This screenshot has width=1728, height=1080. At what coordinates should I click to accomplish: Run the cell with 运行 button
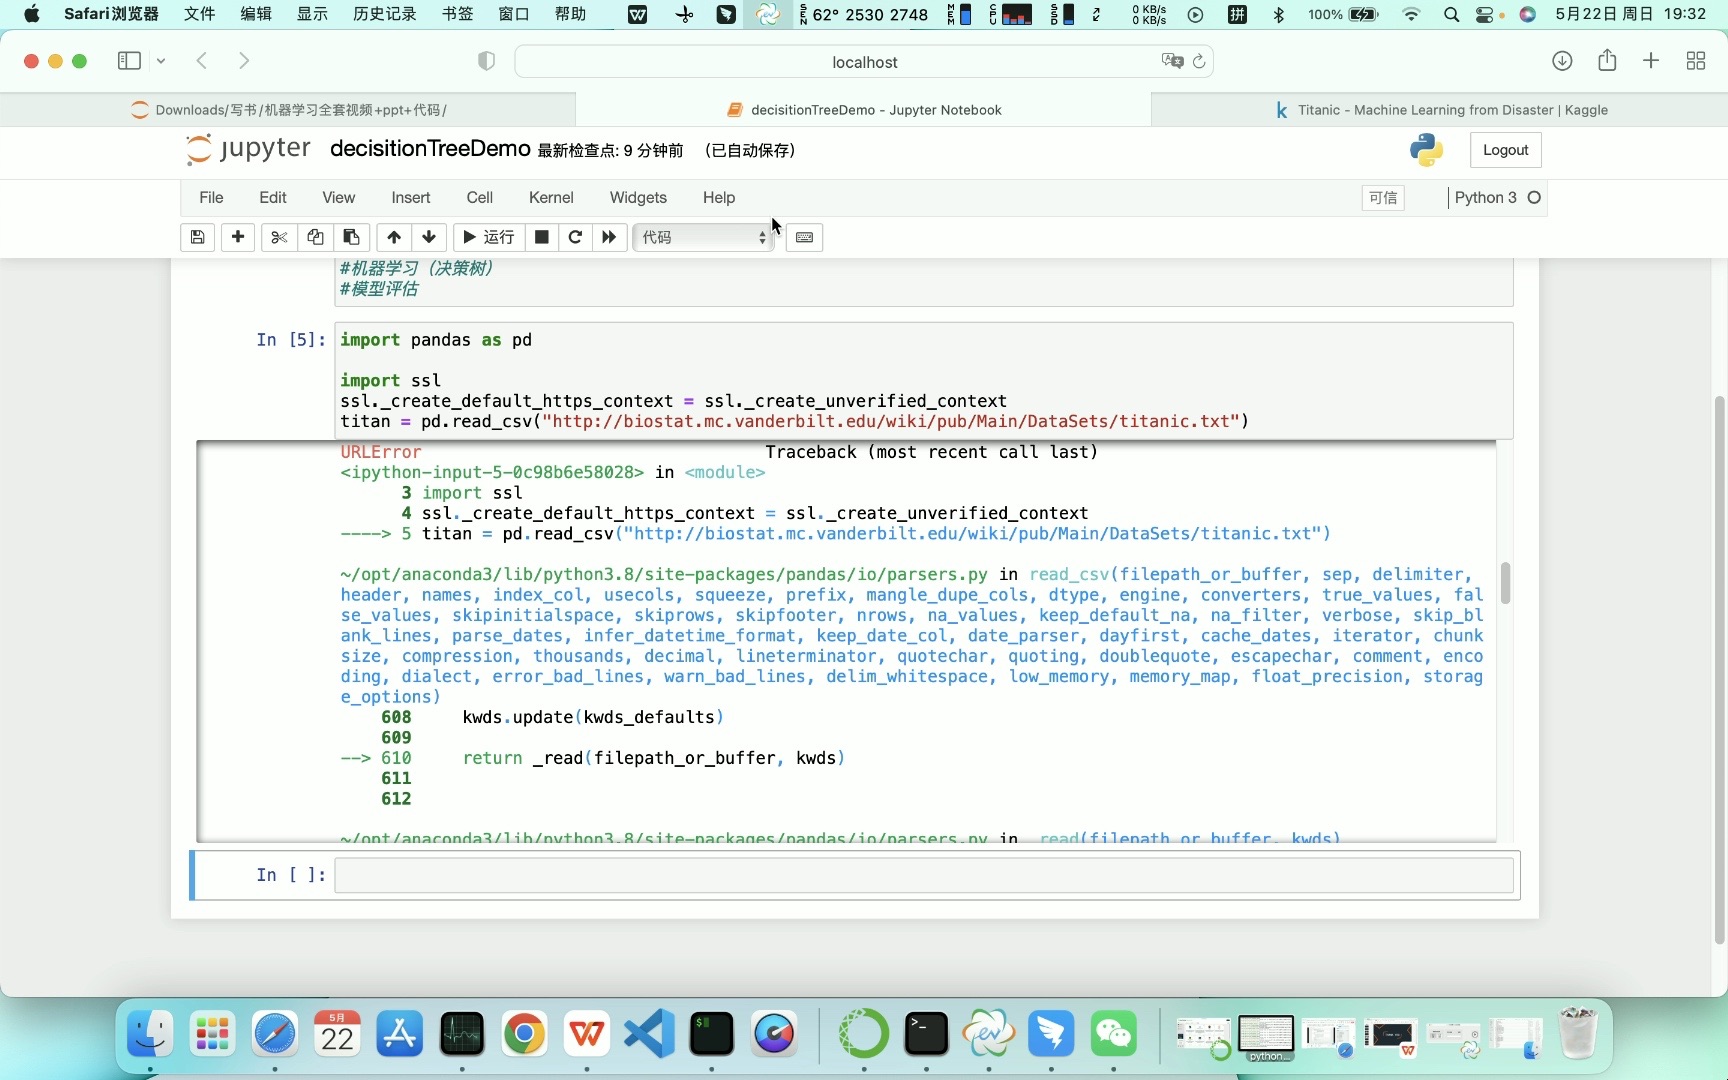coord(489,237)
